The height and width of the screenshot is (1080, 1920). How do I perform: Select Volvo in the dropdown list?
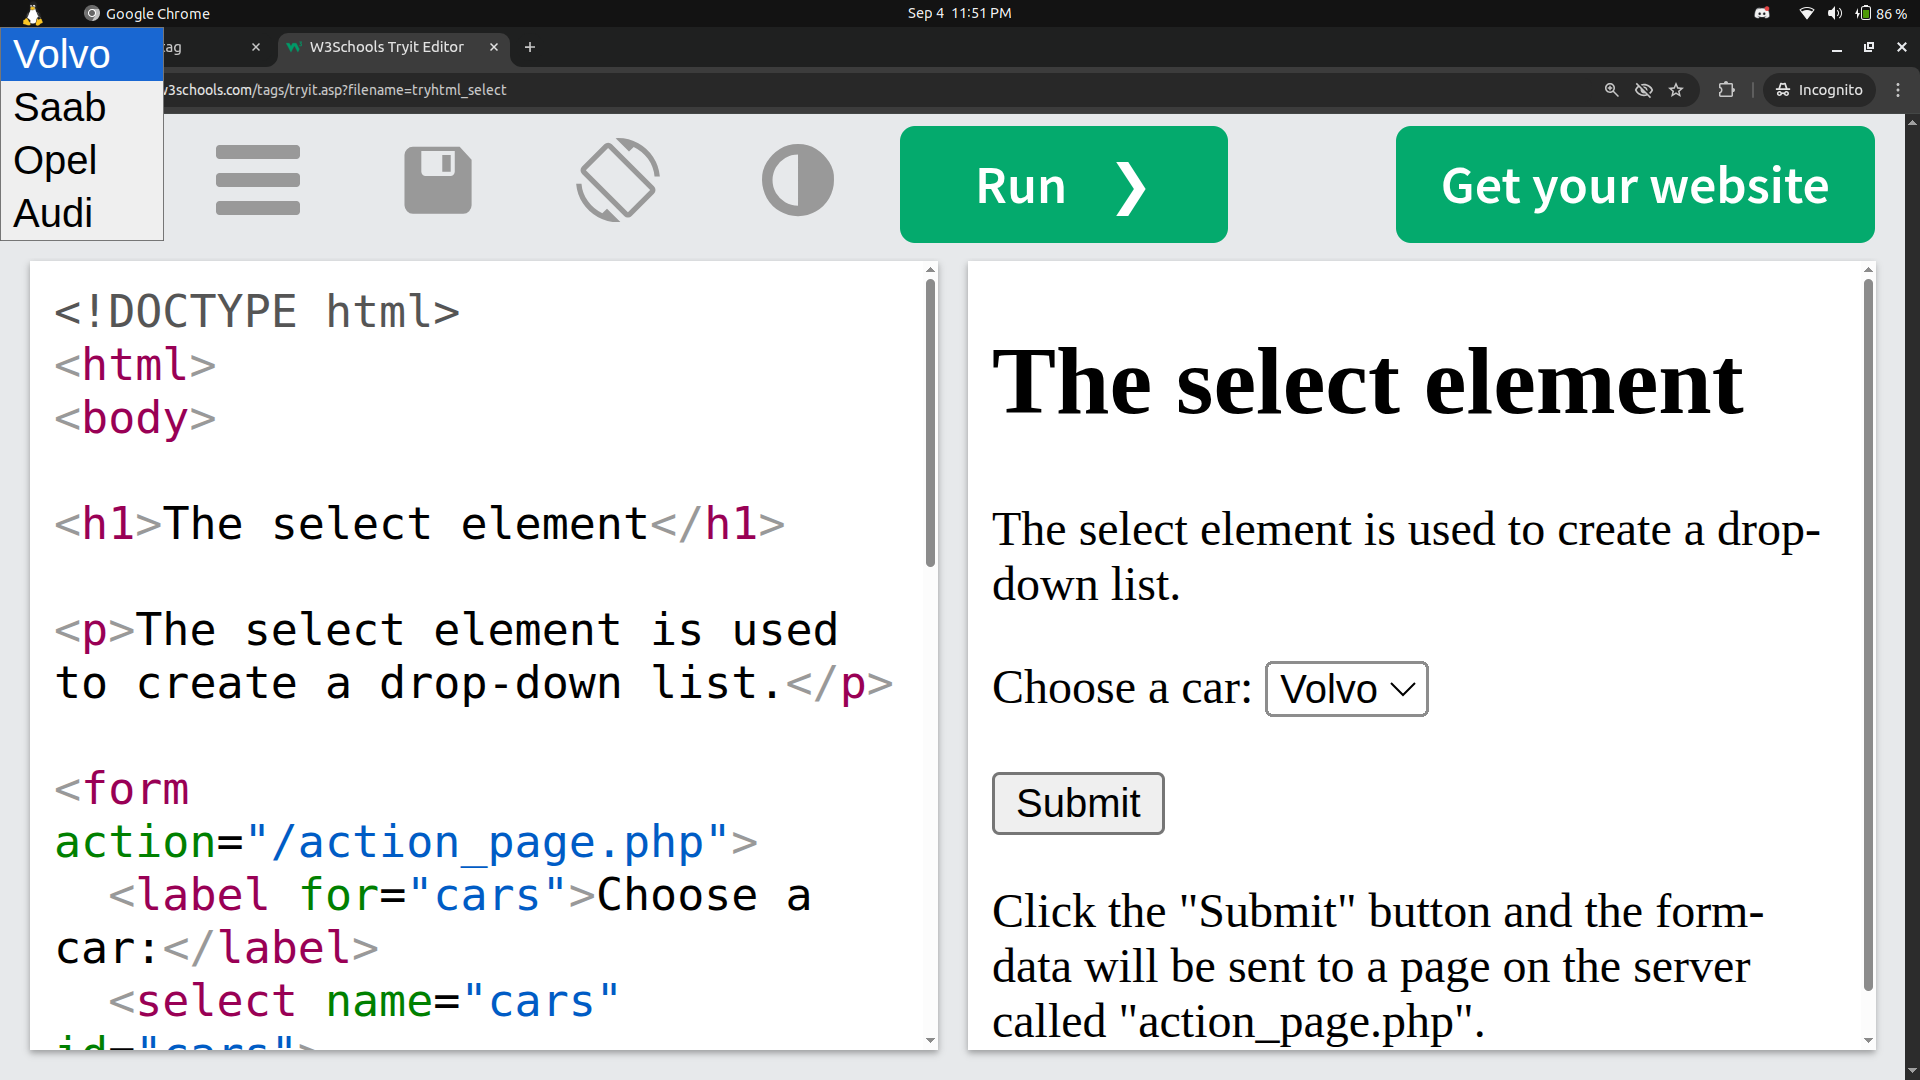click(82, 54)
